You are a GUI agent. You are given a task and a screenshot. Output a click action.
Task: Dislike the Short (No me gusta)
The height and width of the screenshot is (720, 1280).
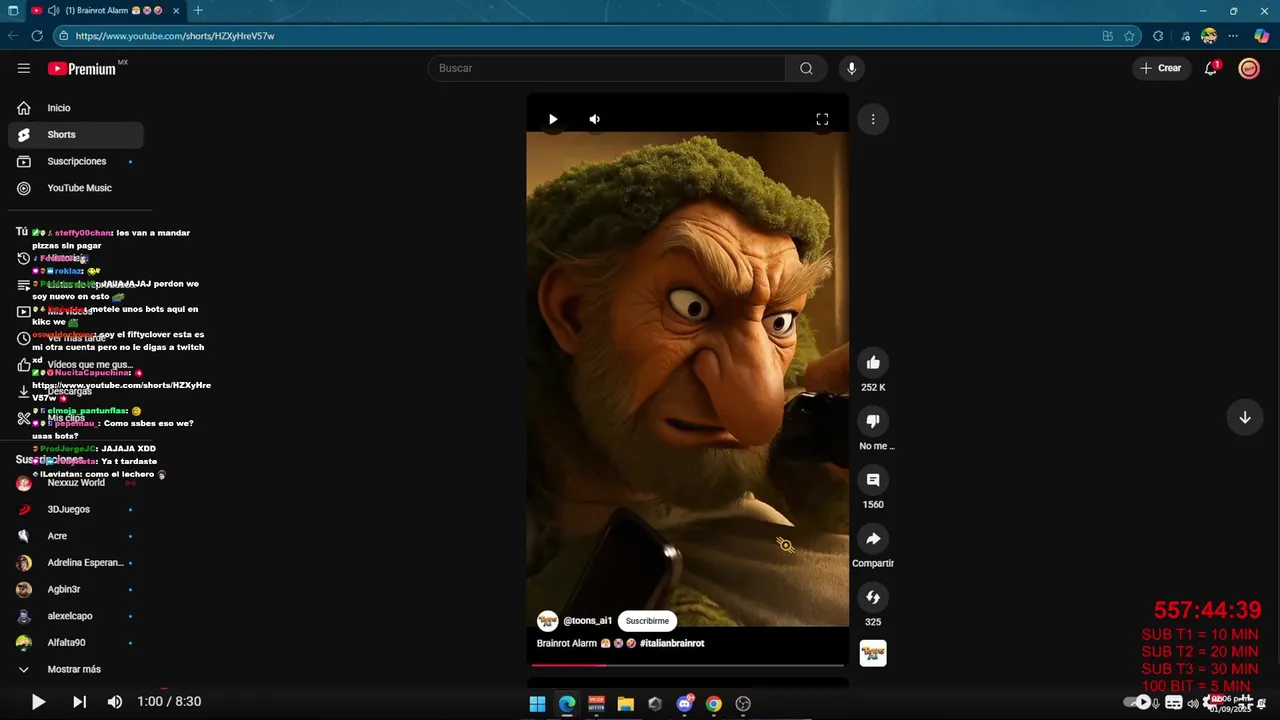873,421
